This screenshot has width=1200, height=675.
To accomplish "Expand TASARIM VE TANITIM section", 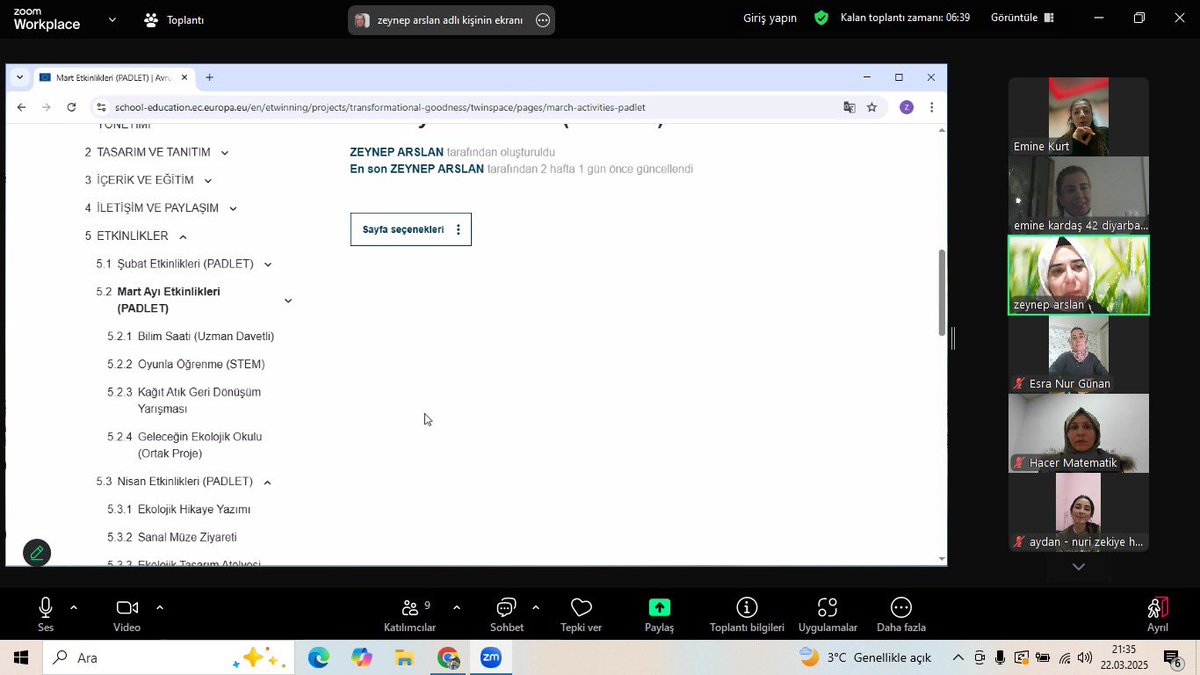I will point(224,153).
